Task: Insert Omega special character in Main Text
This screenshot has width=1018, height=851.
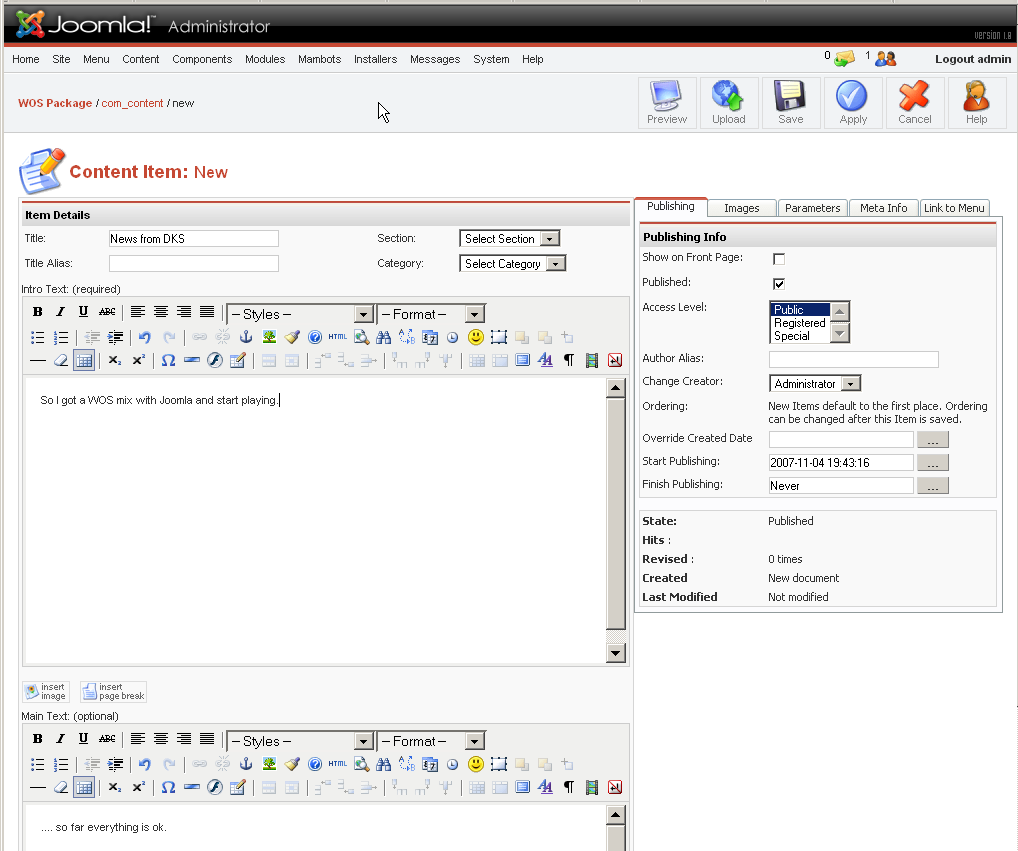Action: click(168, 787)
